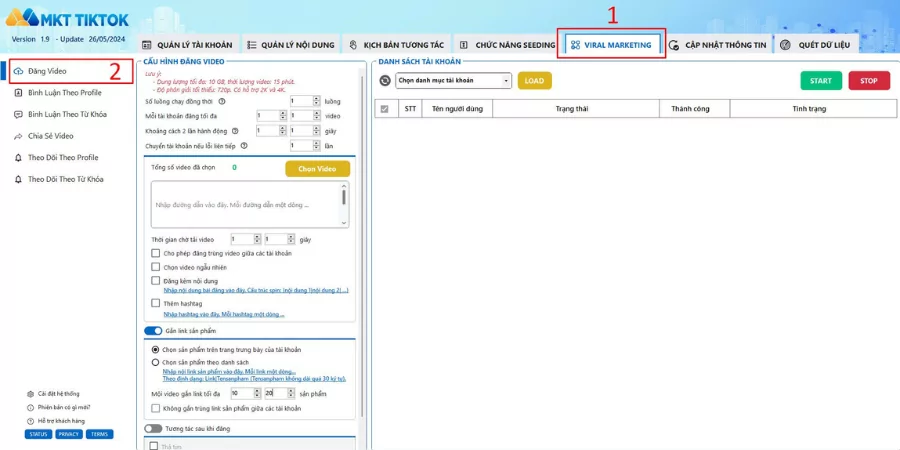Click the PRIVACY button
This screenshot has height=450, width=900.
coord(69,435)
